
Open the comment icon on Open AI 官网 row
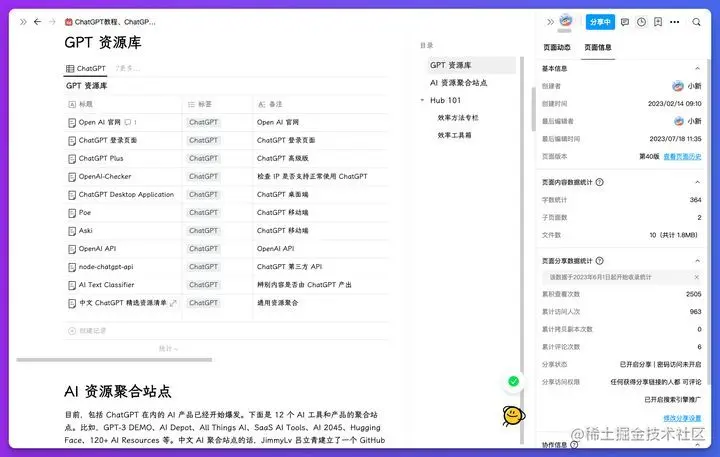128,122
